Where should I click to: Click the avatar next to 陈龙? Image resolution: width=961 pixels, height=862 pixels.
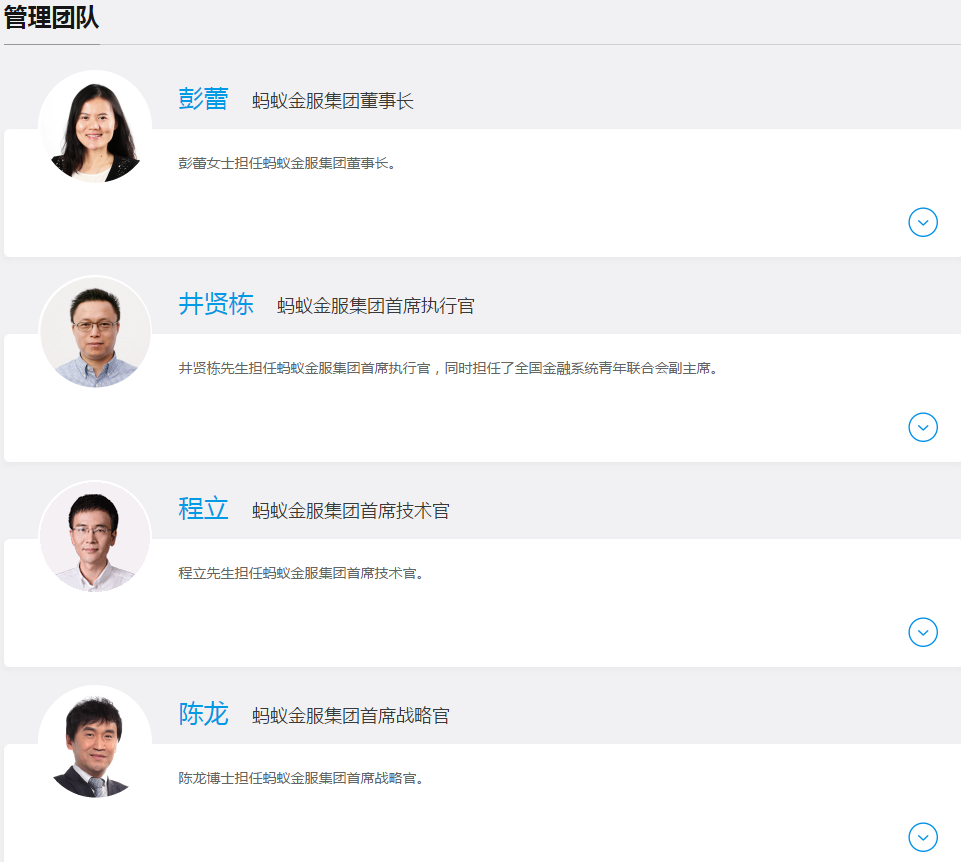pos(95,742)
